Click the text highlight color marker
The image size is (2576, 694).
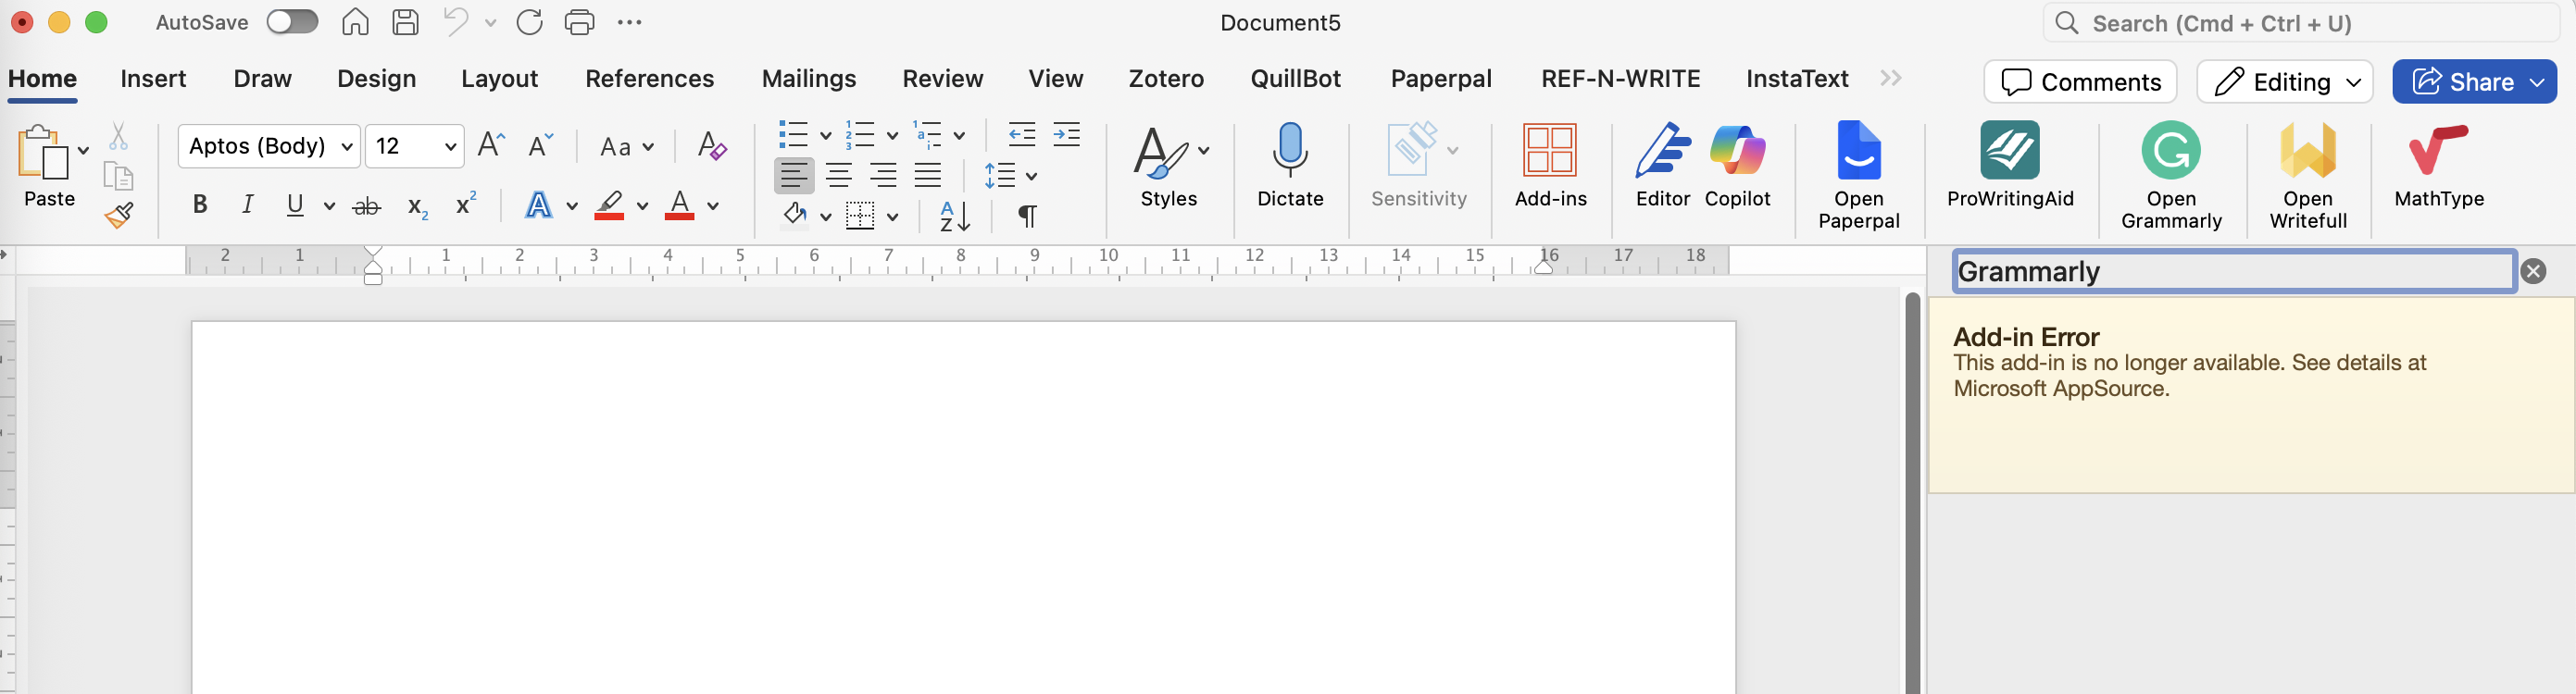pyautogui.click(x=609, y=205)
